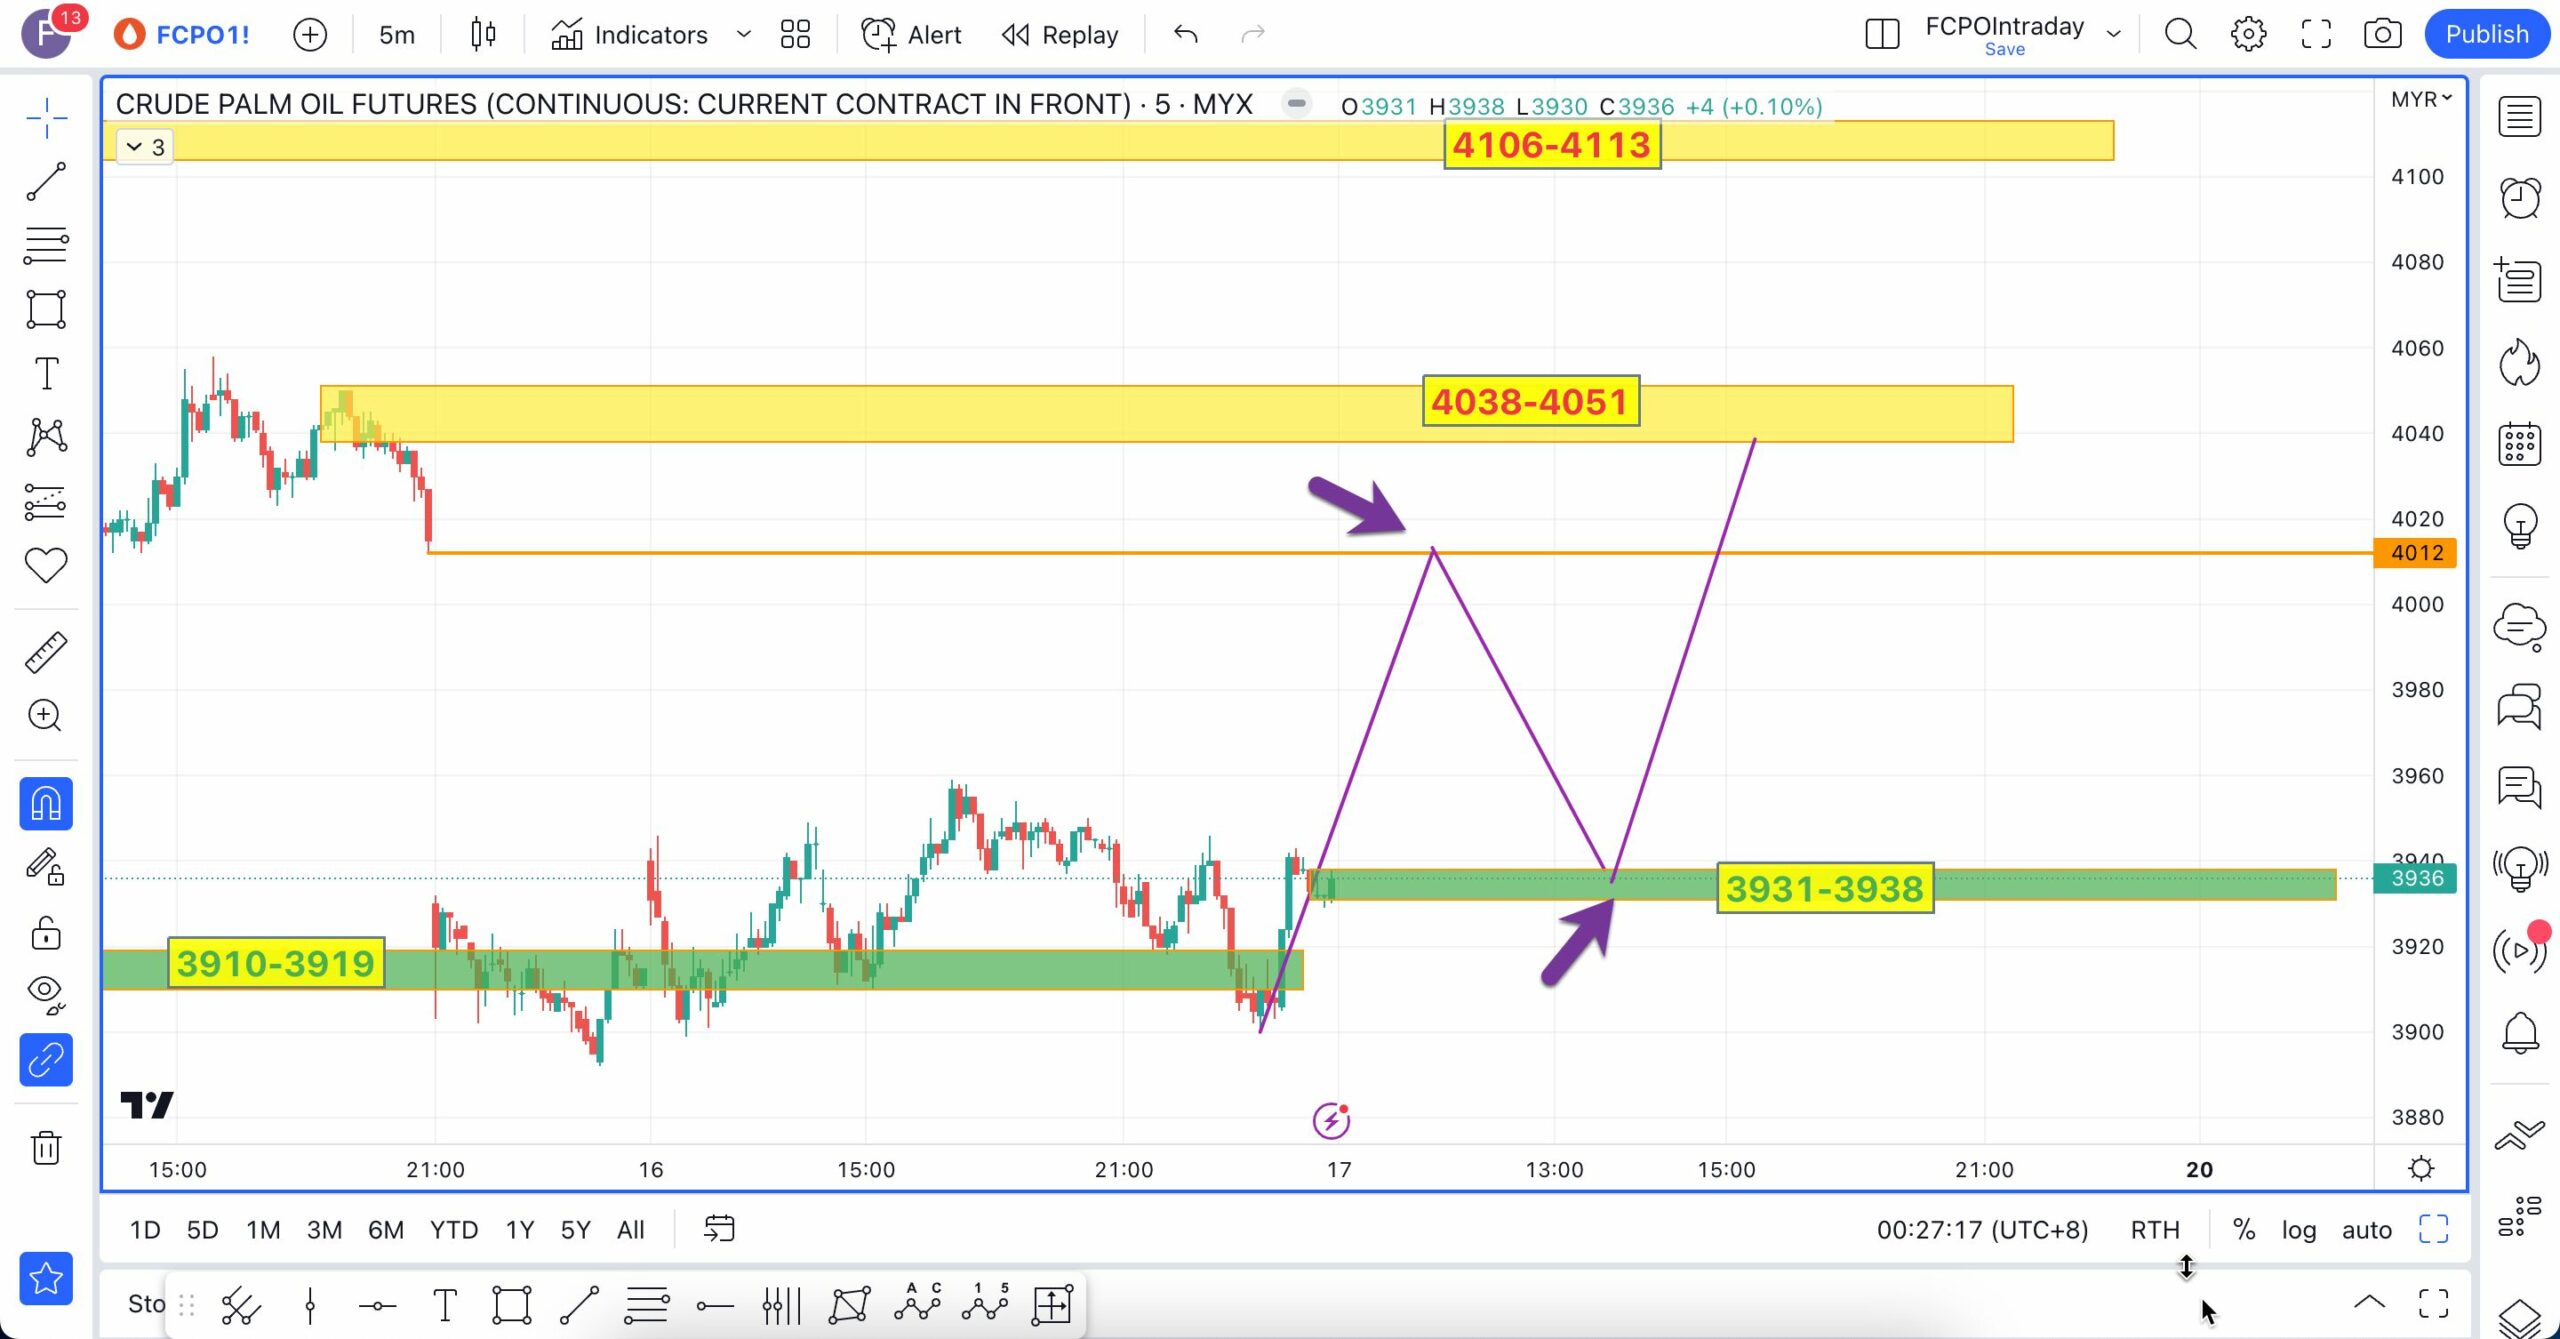Take a chart snapshot with camera icon
2560x1339 pixels.
pos(2382,34)
